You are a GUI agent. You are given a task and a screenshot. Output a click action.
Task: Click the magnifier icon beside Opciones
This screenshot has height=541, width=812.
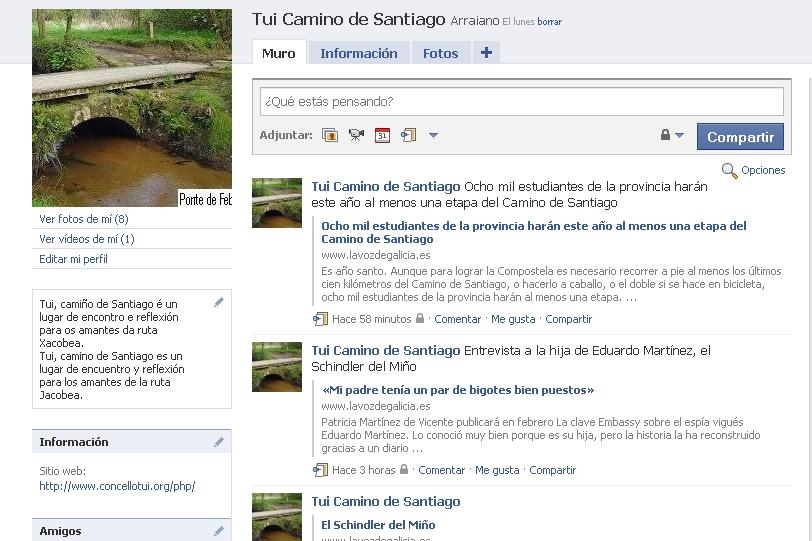coord(729,171)
